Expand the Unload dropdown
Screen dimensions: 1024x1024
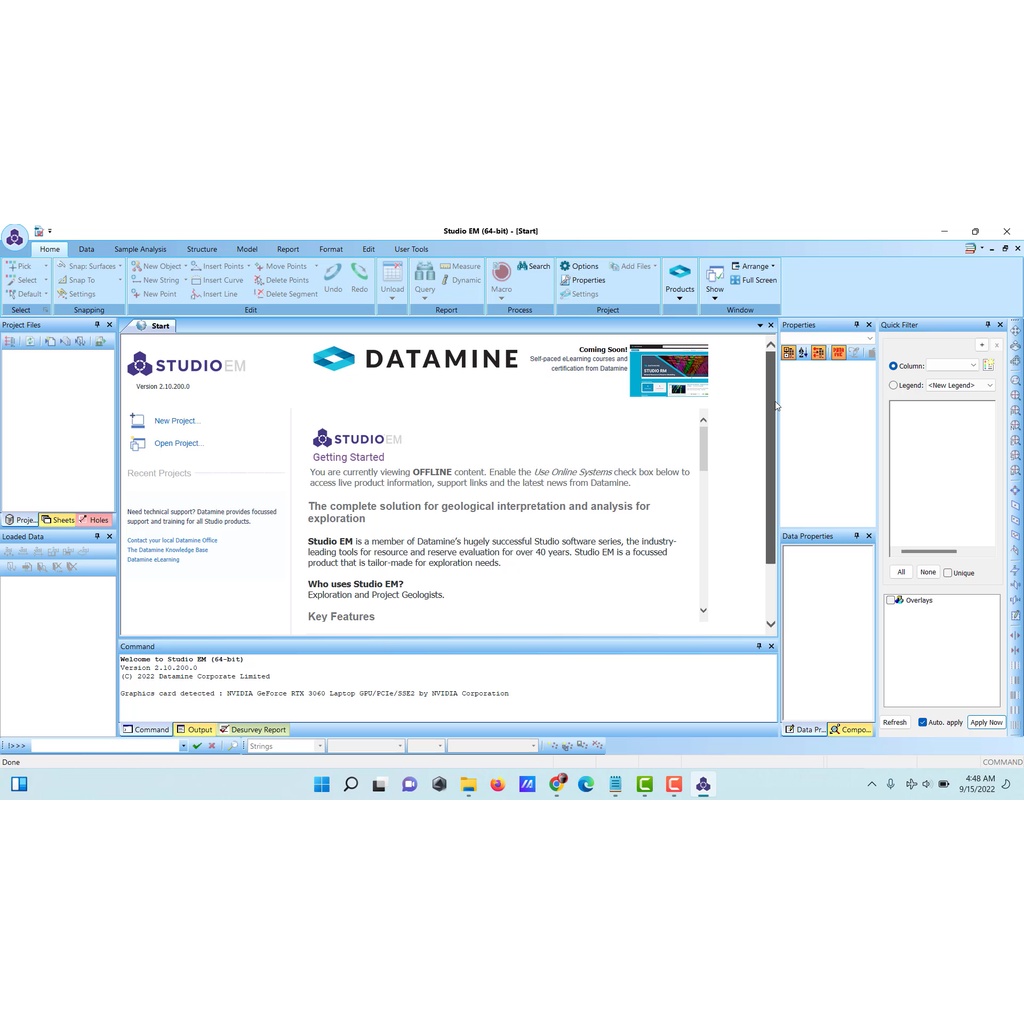pos(392,298)
